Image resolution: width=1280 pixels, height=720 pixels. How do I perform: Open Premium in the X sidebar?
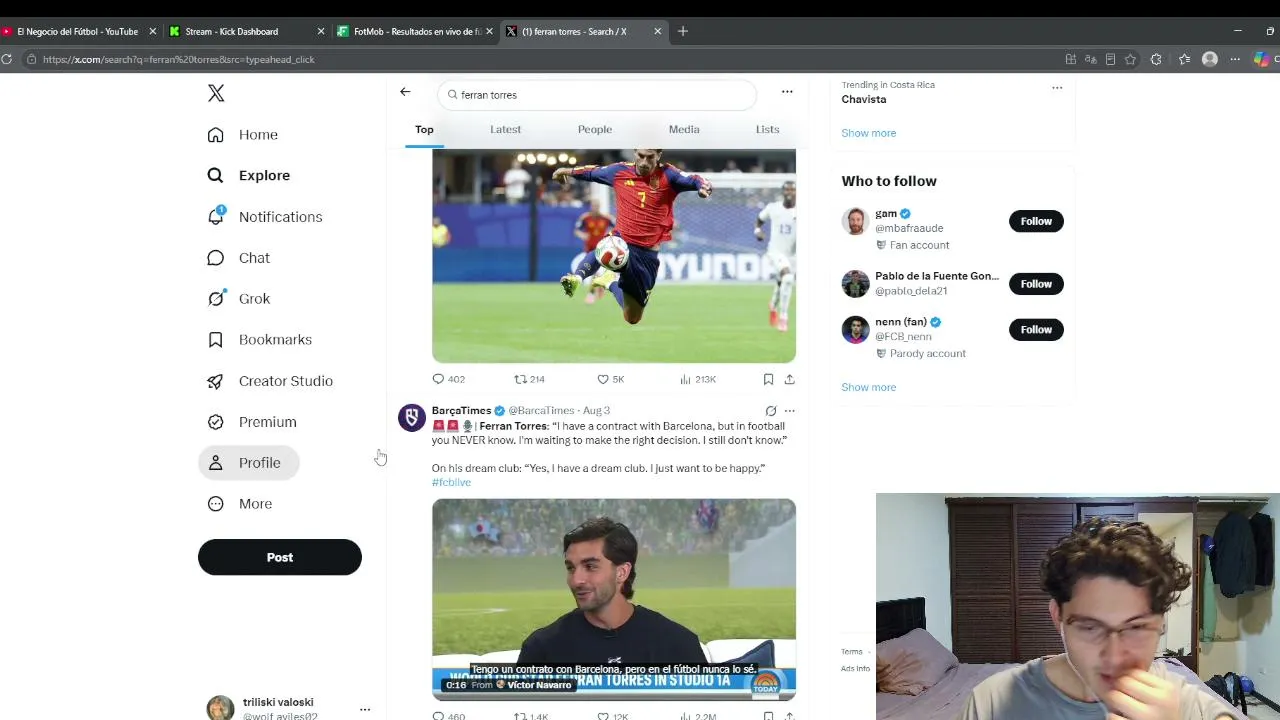(x=251, y=422)
